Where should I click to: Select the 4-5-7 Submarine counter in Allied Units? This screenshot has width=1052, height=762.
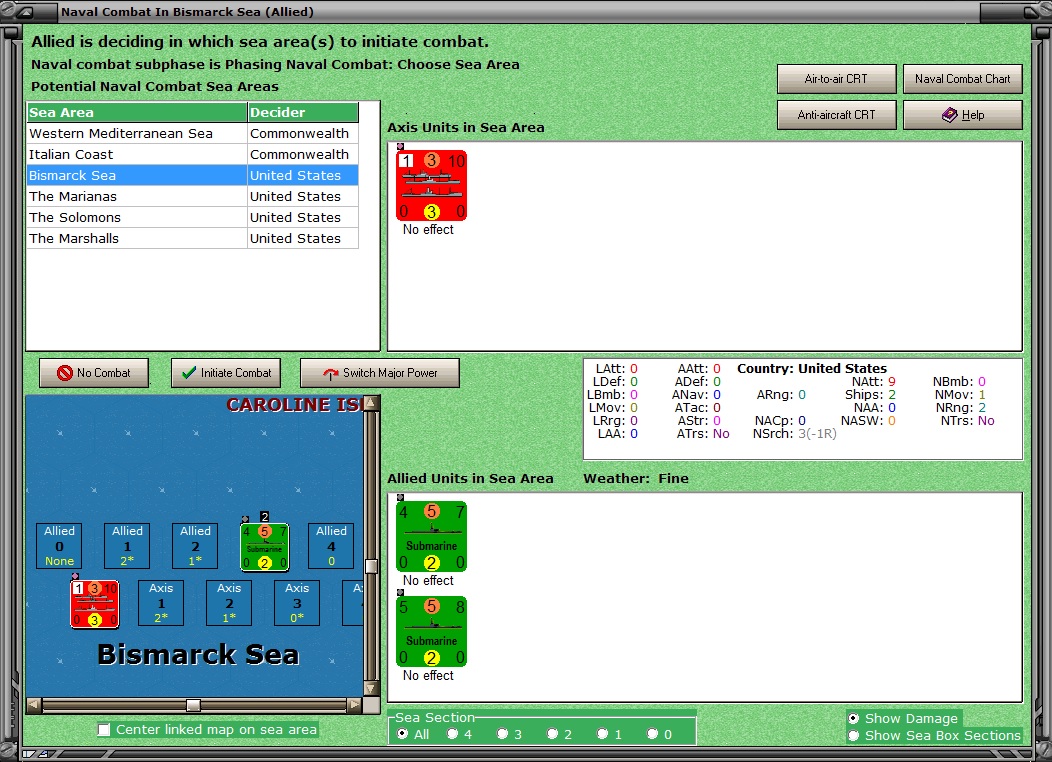pos(431,537)
